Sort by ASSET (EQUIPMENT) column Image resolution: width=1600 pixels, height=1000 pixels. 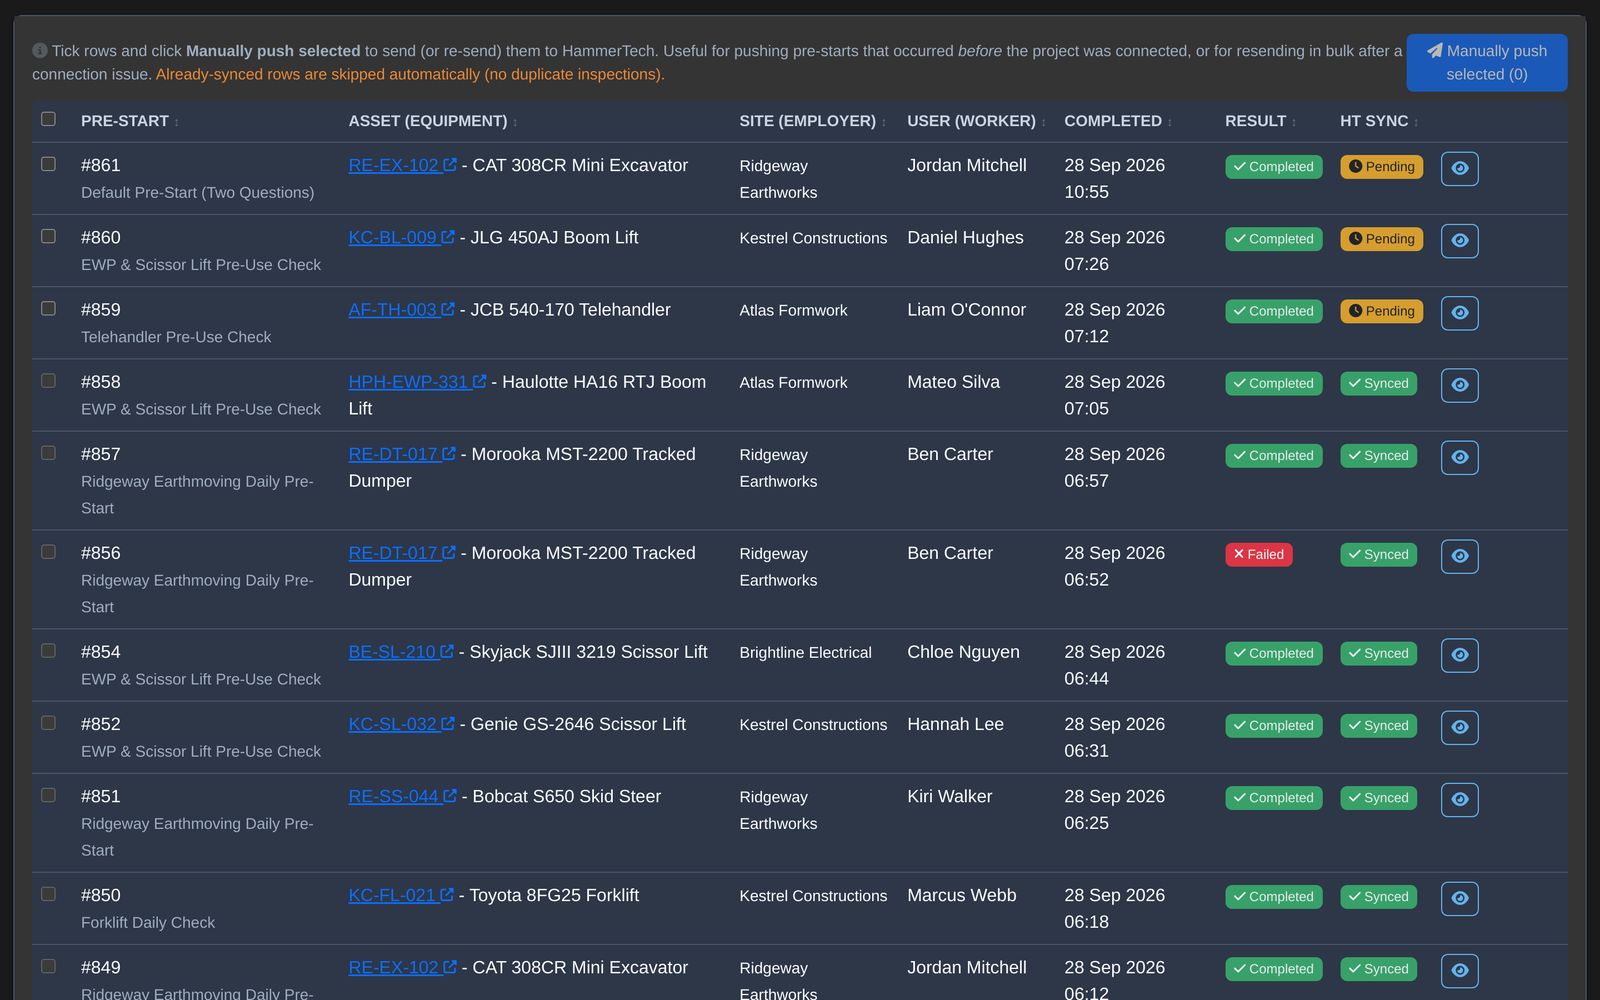[x=432, y=121]
